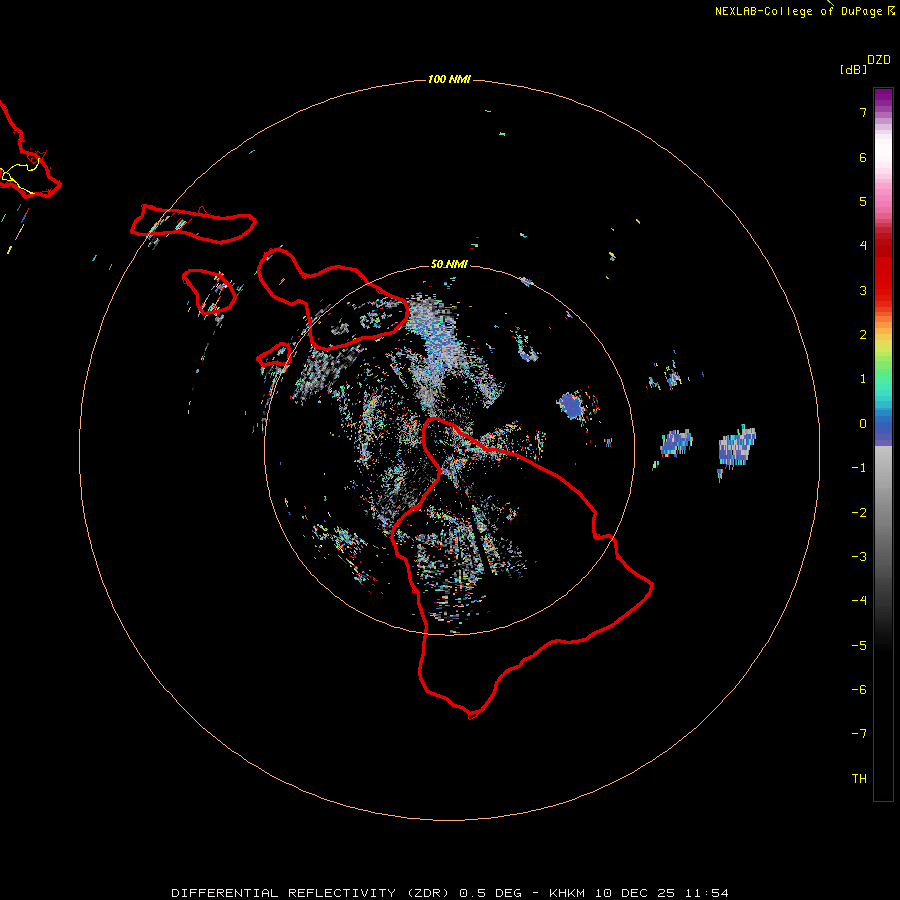Click the -2 value on color scale
Image resolution: width=900 pixels, height=900 pixels.
(859, 513)
